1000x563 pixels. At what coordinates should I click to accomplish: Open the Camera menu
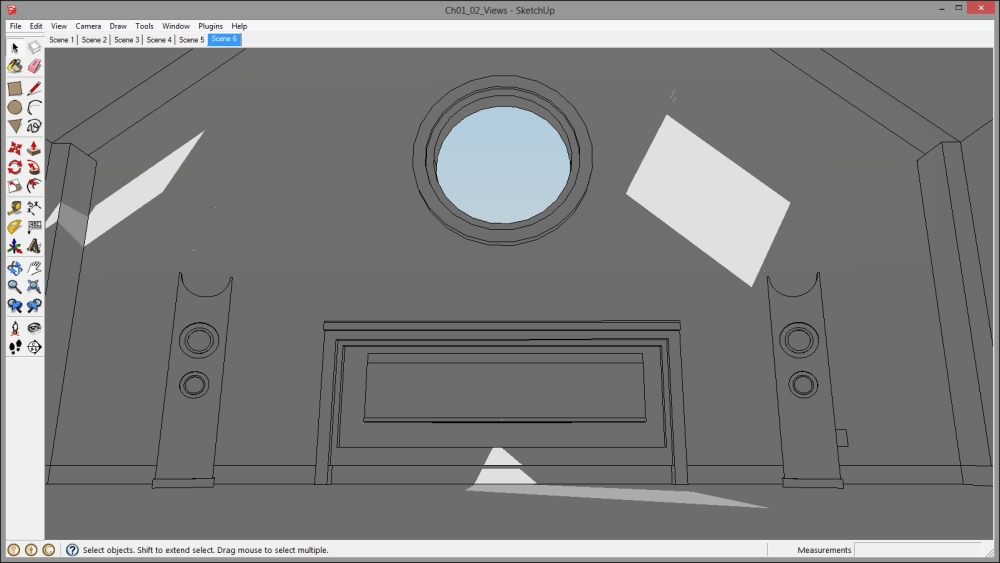88,26
